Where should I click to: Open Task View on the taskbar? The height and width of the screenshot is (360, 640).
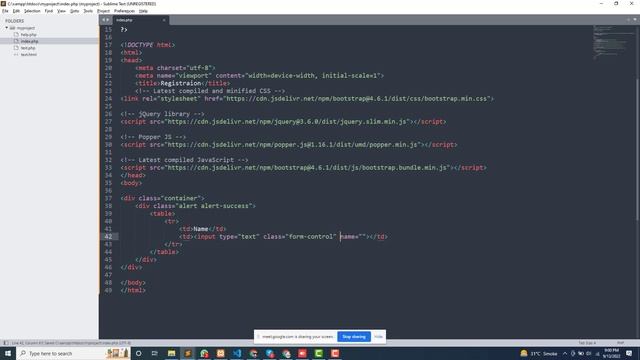tap(155, 353)
